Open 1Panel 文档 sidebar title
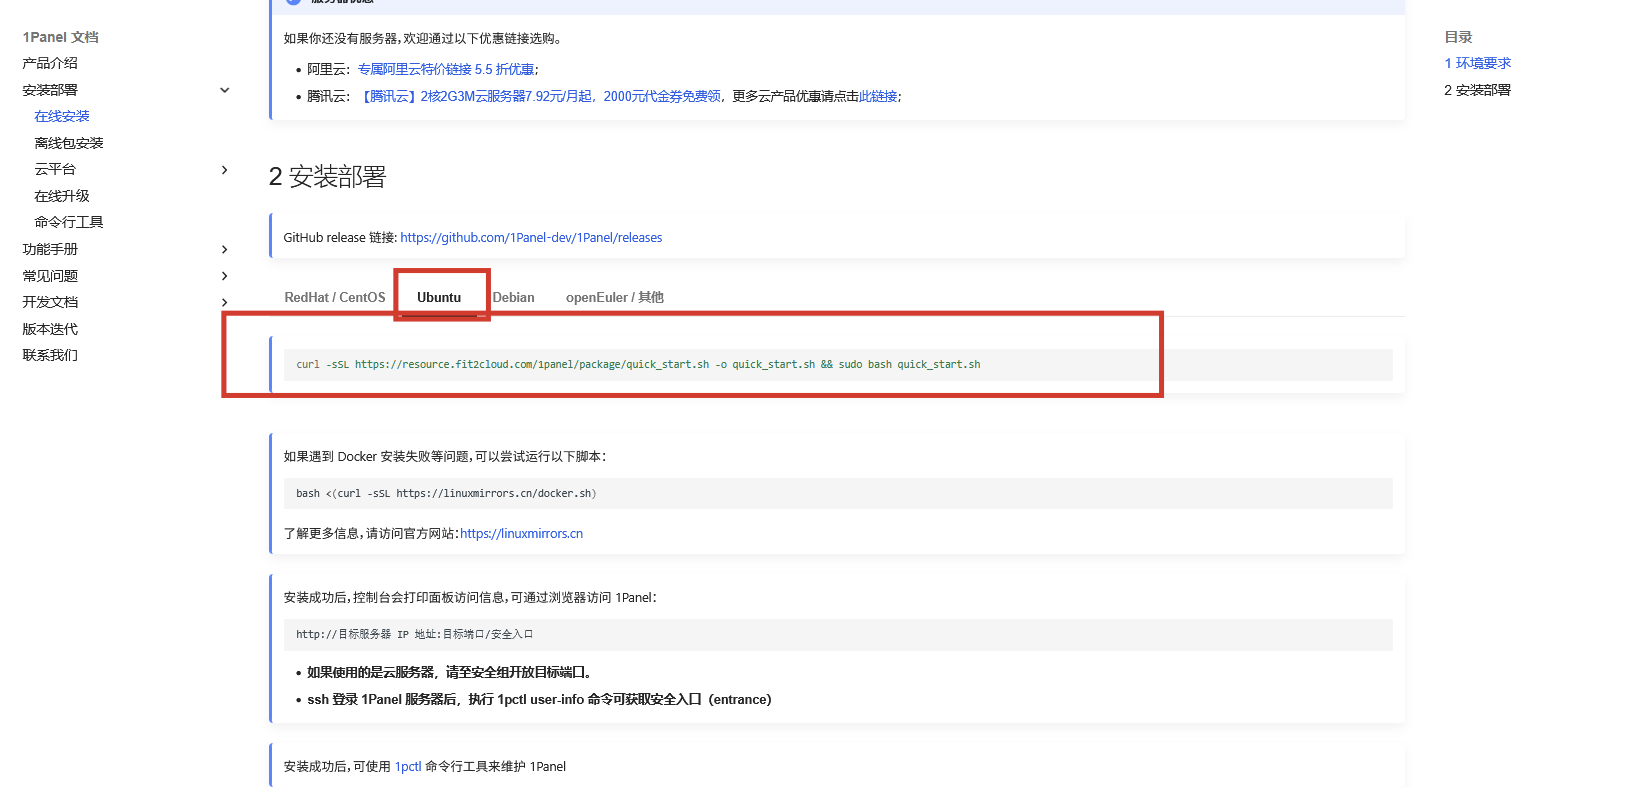1648x787 pixels. [x=60, y=37]
